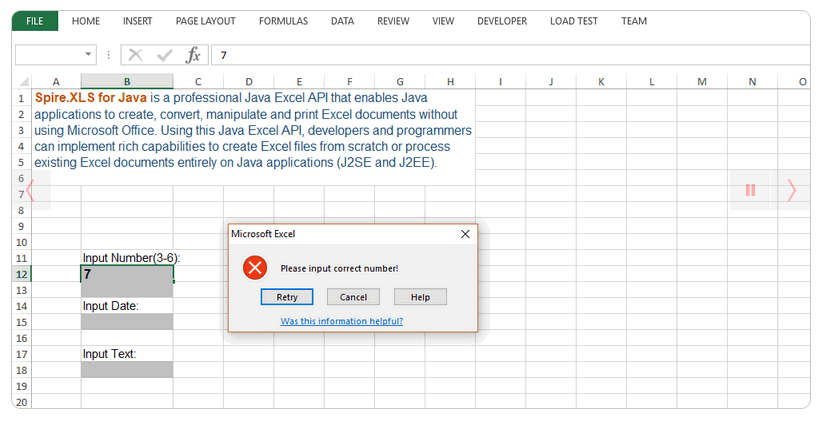Open the PAGE LAYOUT tab
The width and height of the screenshot is (821, 421).
[205, 21]
